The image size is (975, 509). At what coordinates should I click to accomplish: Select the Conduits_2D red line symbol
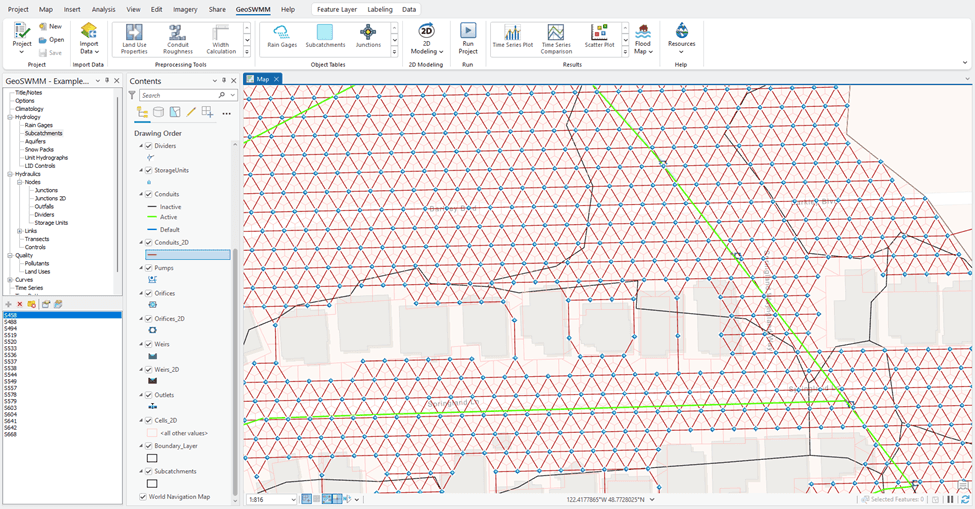tap(153, 255)
